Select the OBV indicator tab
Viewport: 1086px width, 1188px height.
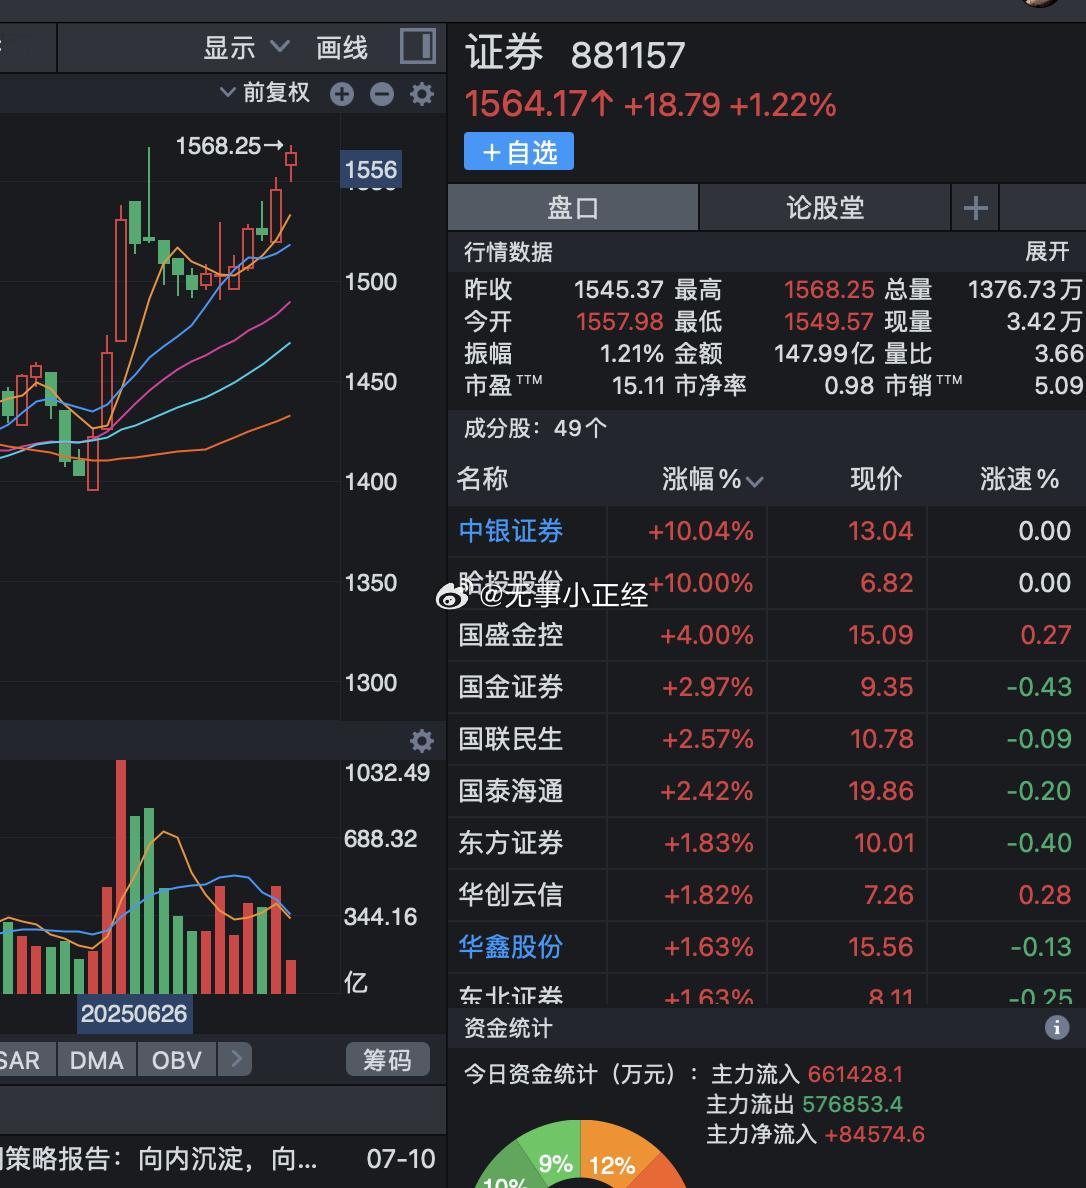[177, 1059]
